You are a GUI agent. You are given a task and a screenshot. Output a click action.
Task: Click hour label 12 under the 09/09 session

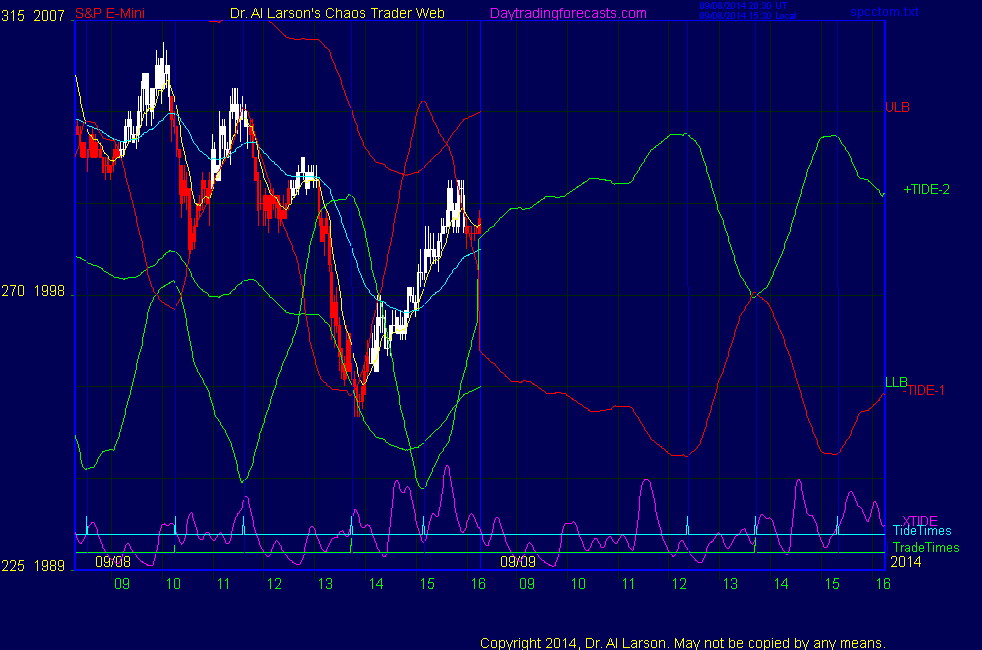pyautogui.click(x=680, y=584)
